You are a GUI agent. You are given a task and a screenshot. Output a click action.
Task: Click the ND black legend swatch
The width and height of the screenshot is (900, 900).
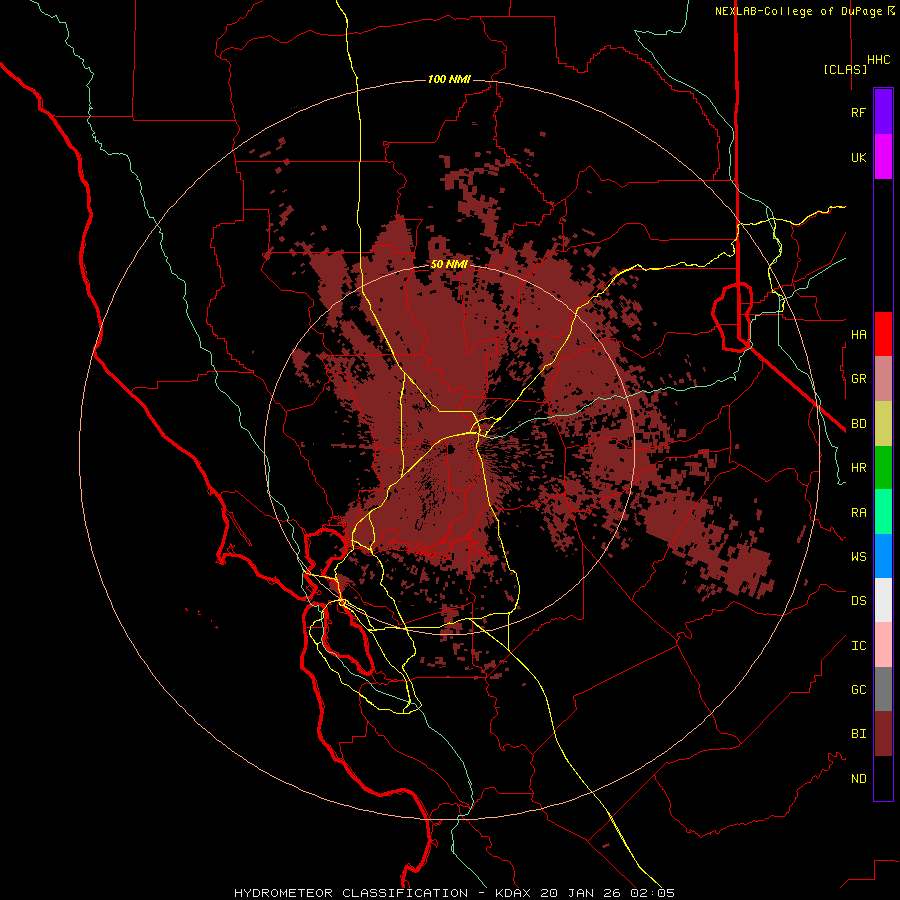click(883, 778)
